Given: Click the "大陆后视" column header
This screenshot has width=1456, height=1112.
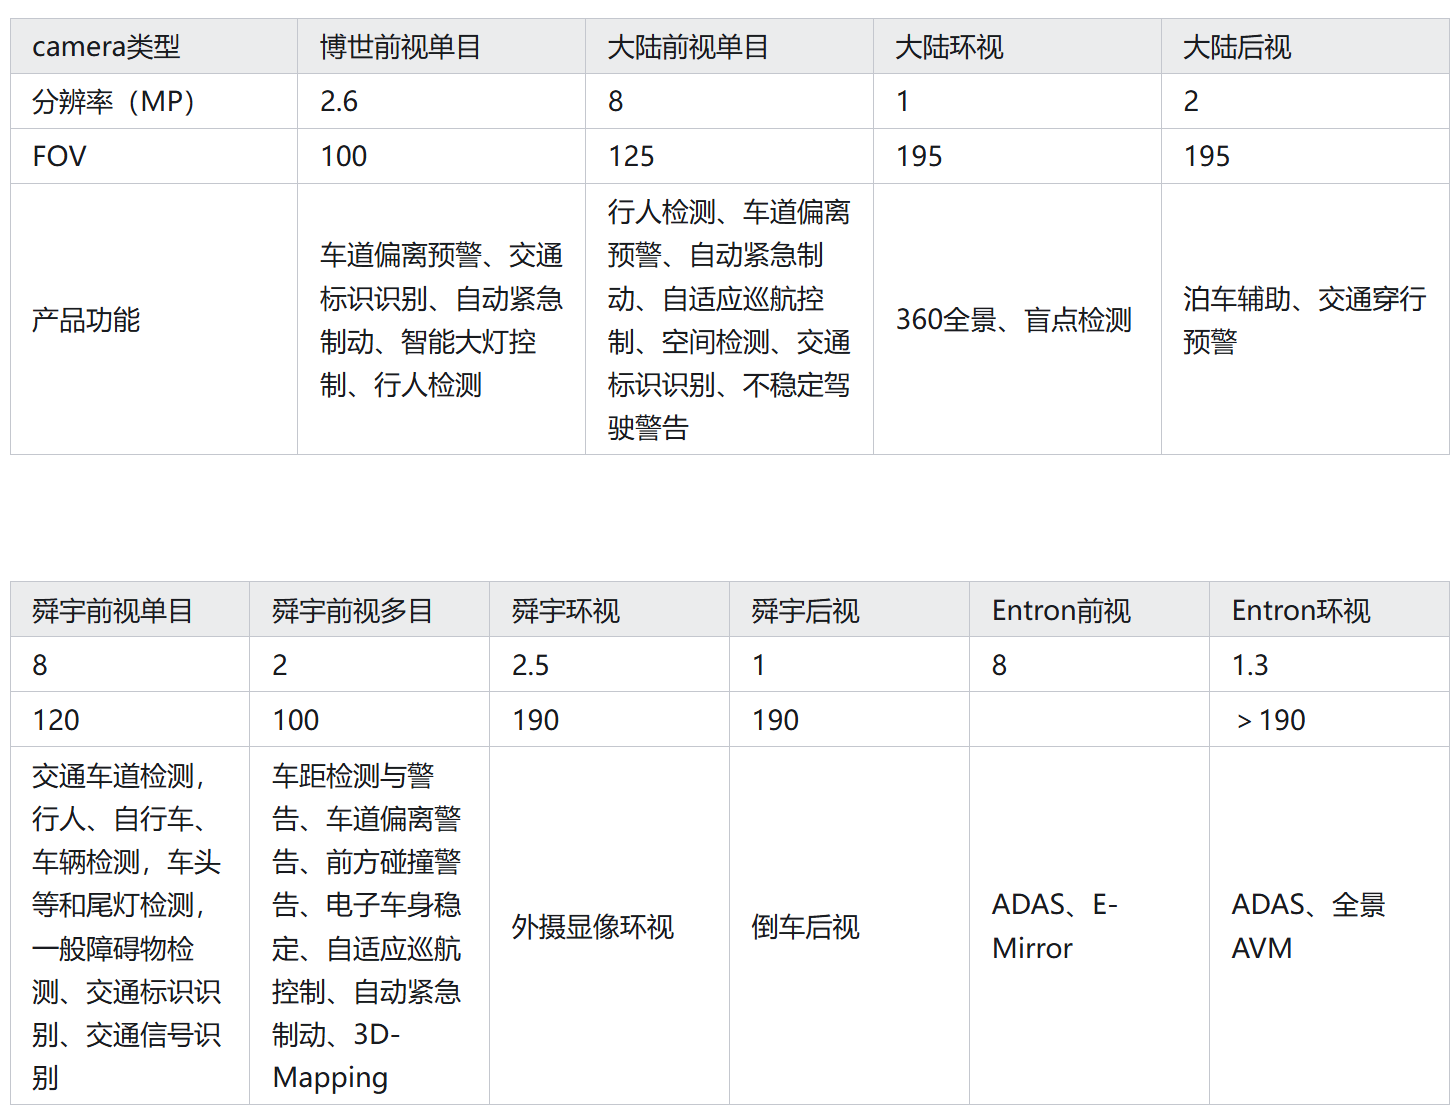Looking at the screenshot, I should click(x=1305, y=46).
